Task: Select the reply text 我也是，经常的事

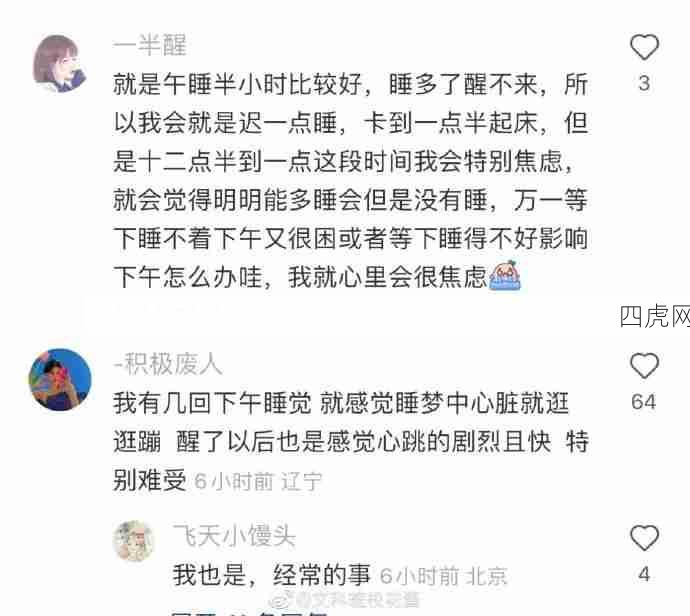Action: pyautogui.click(x=272, y=575)
